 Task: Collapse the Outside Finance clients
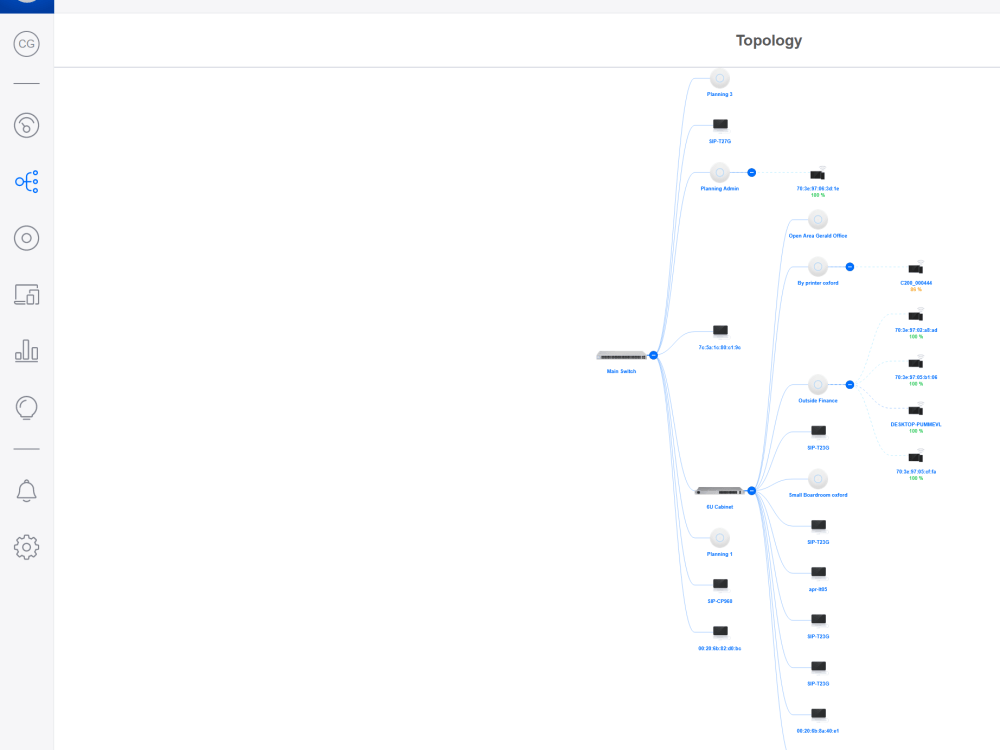(x=849, y=385)
